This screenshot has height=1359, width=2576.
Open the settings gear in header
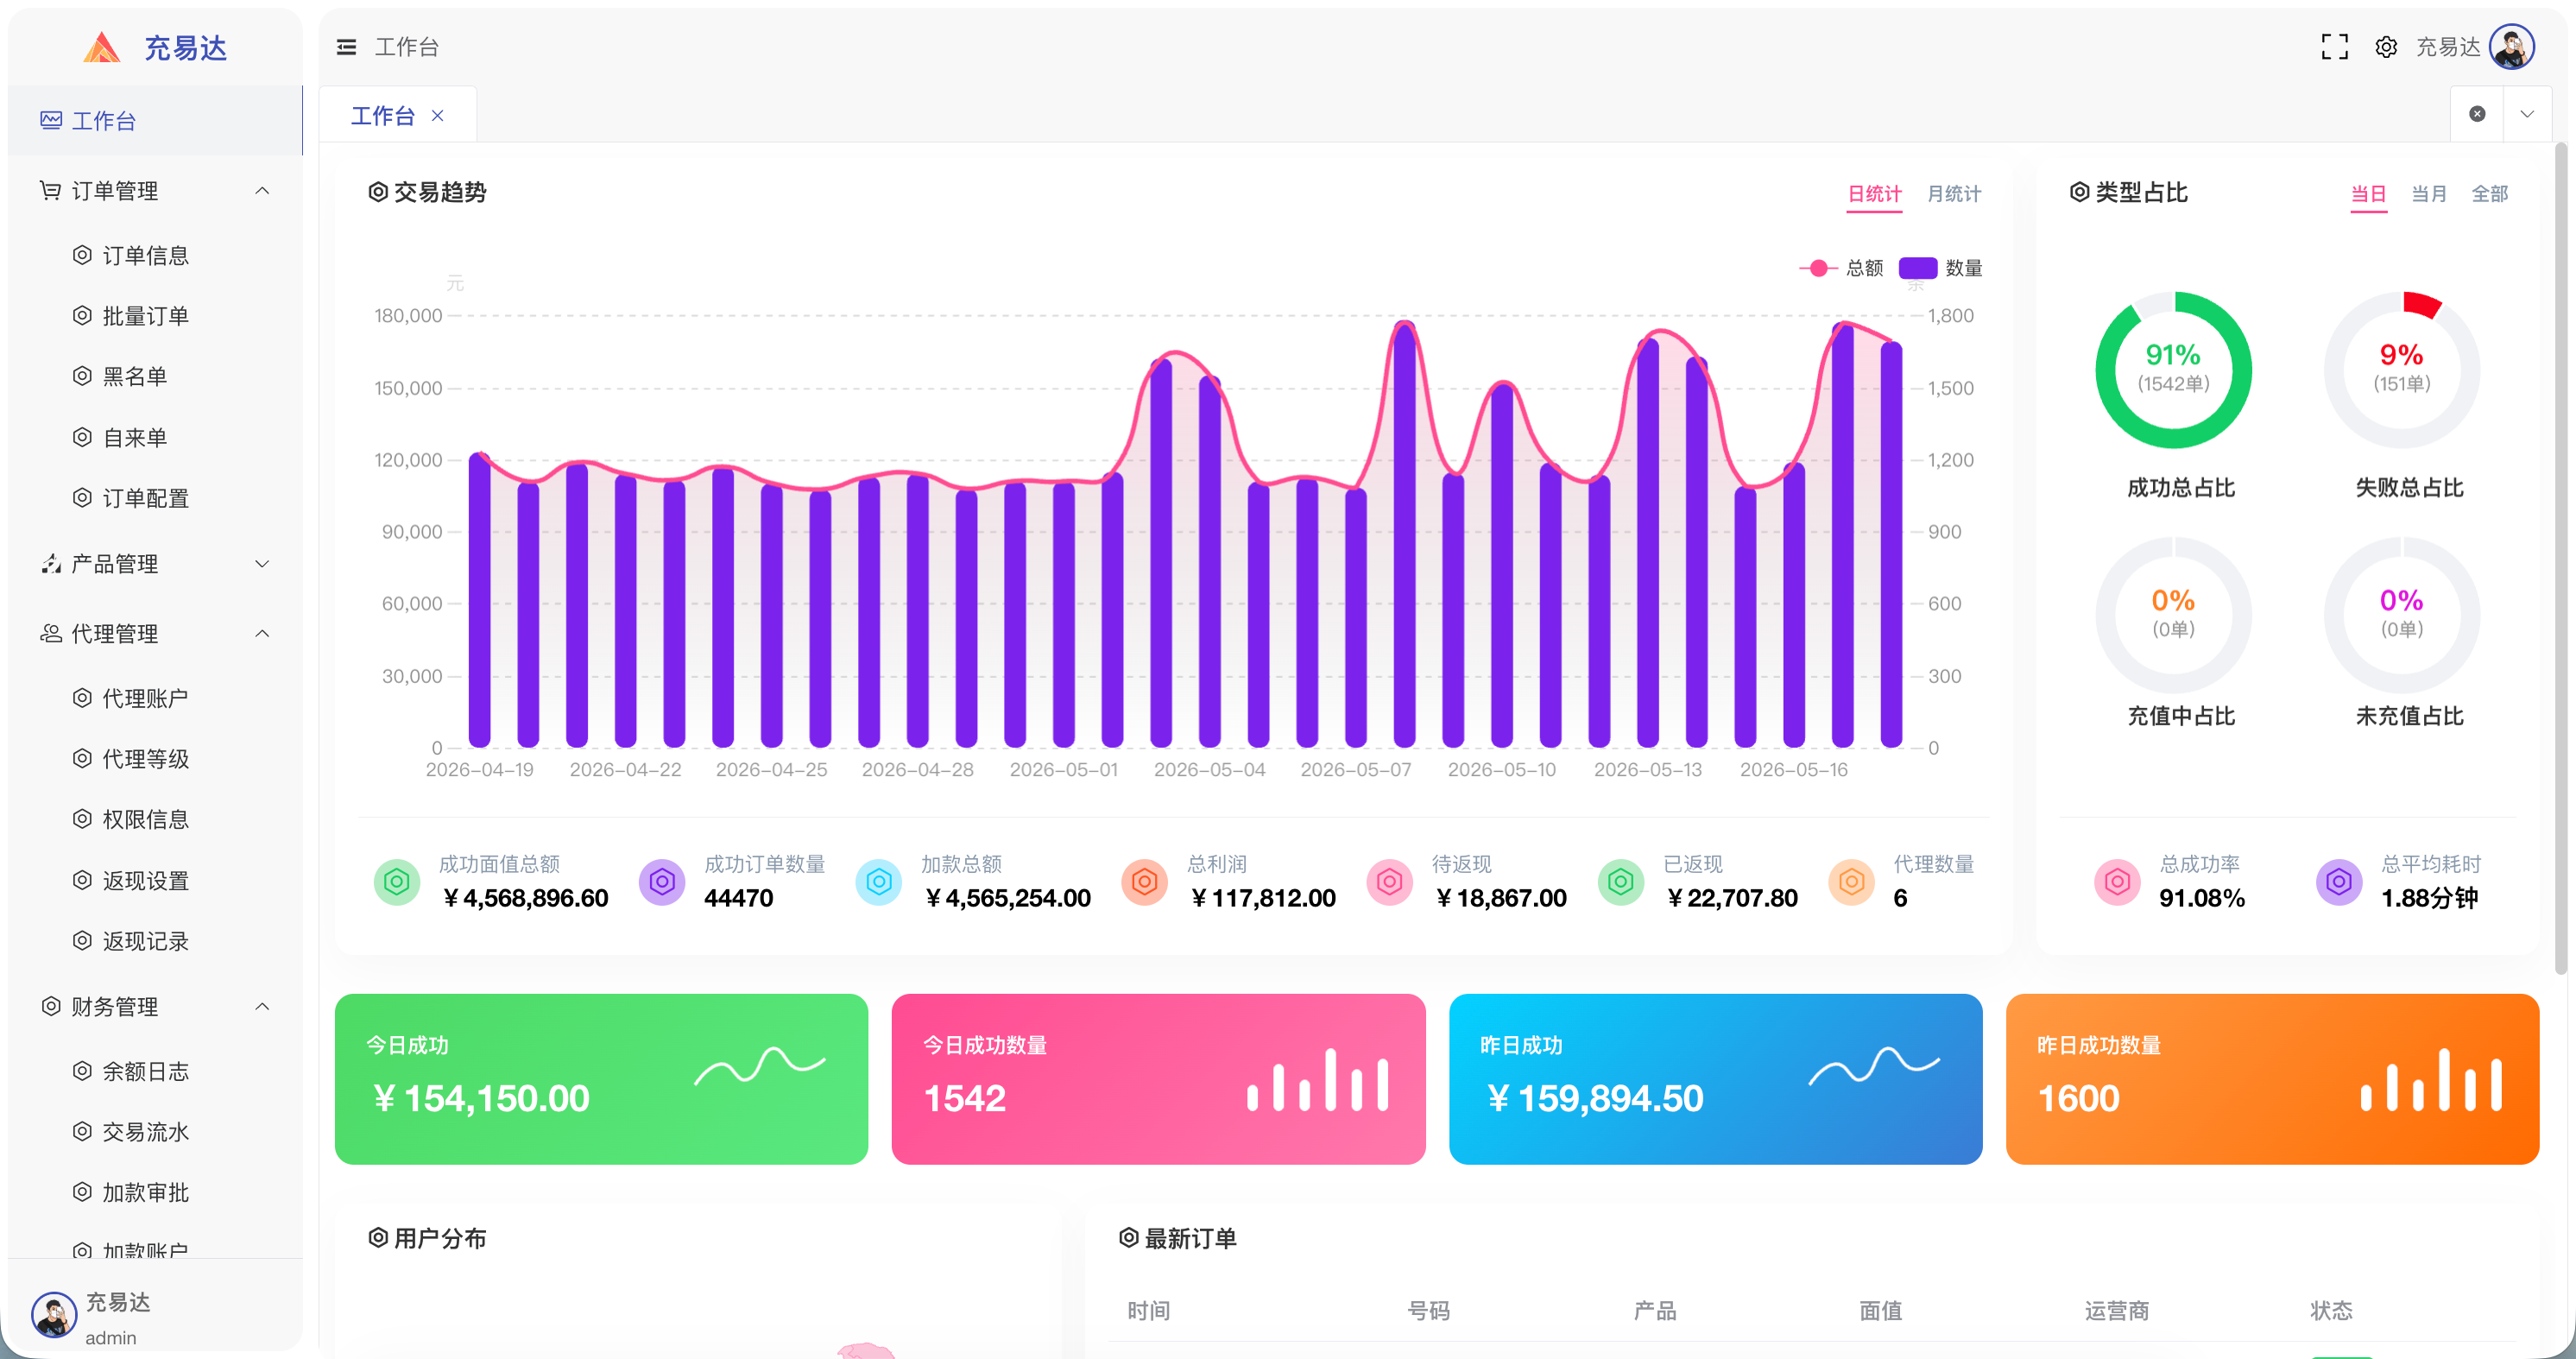2386,47
